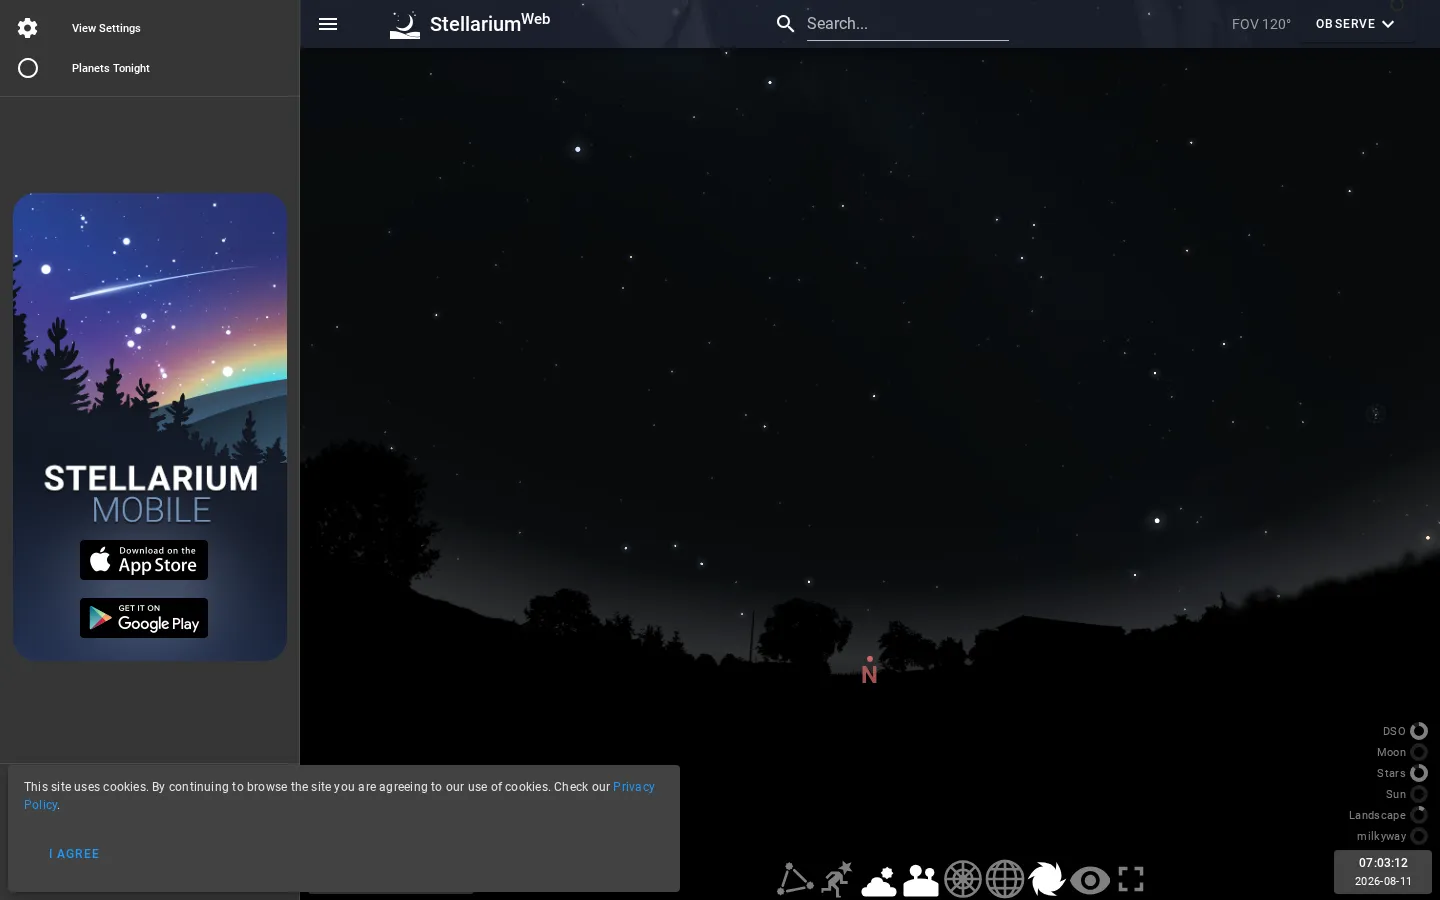Toggle night mode eye icon
1440x900 pixels.
(x=1090, y=880)
